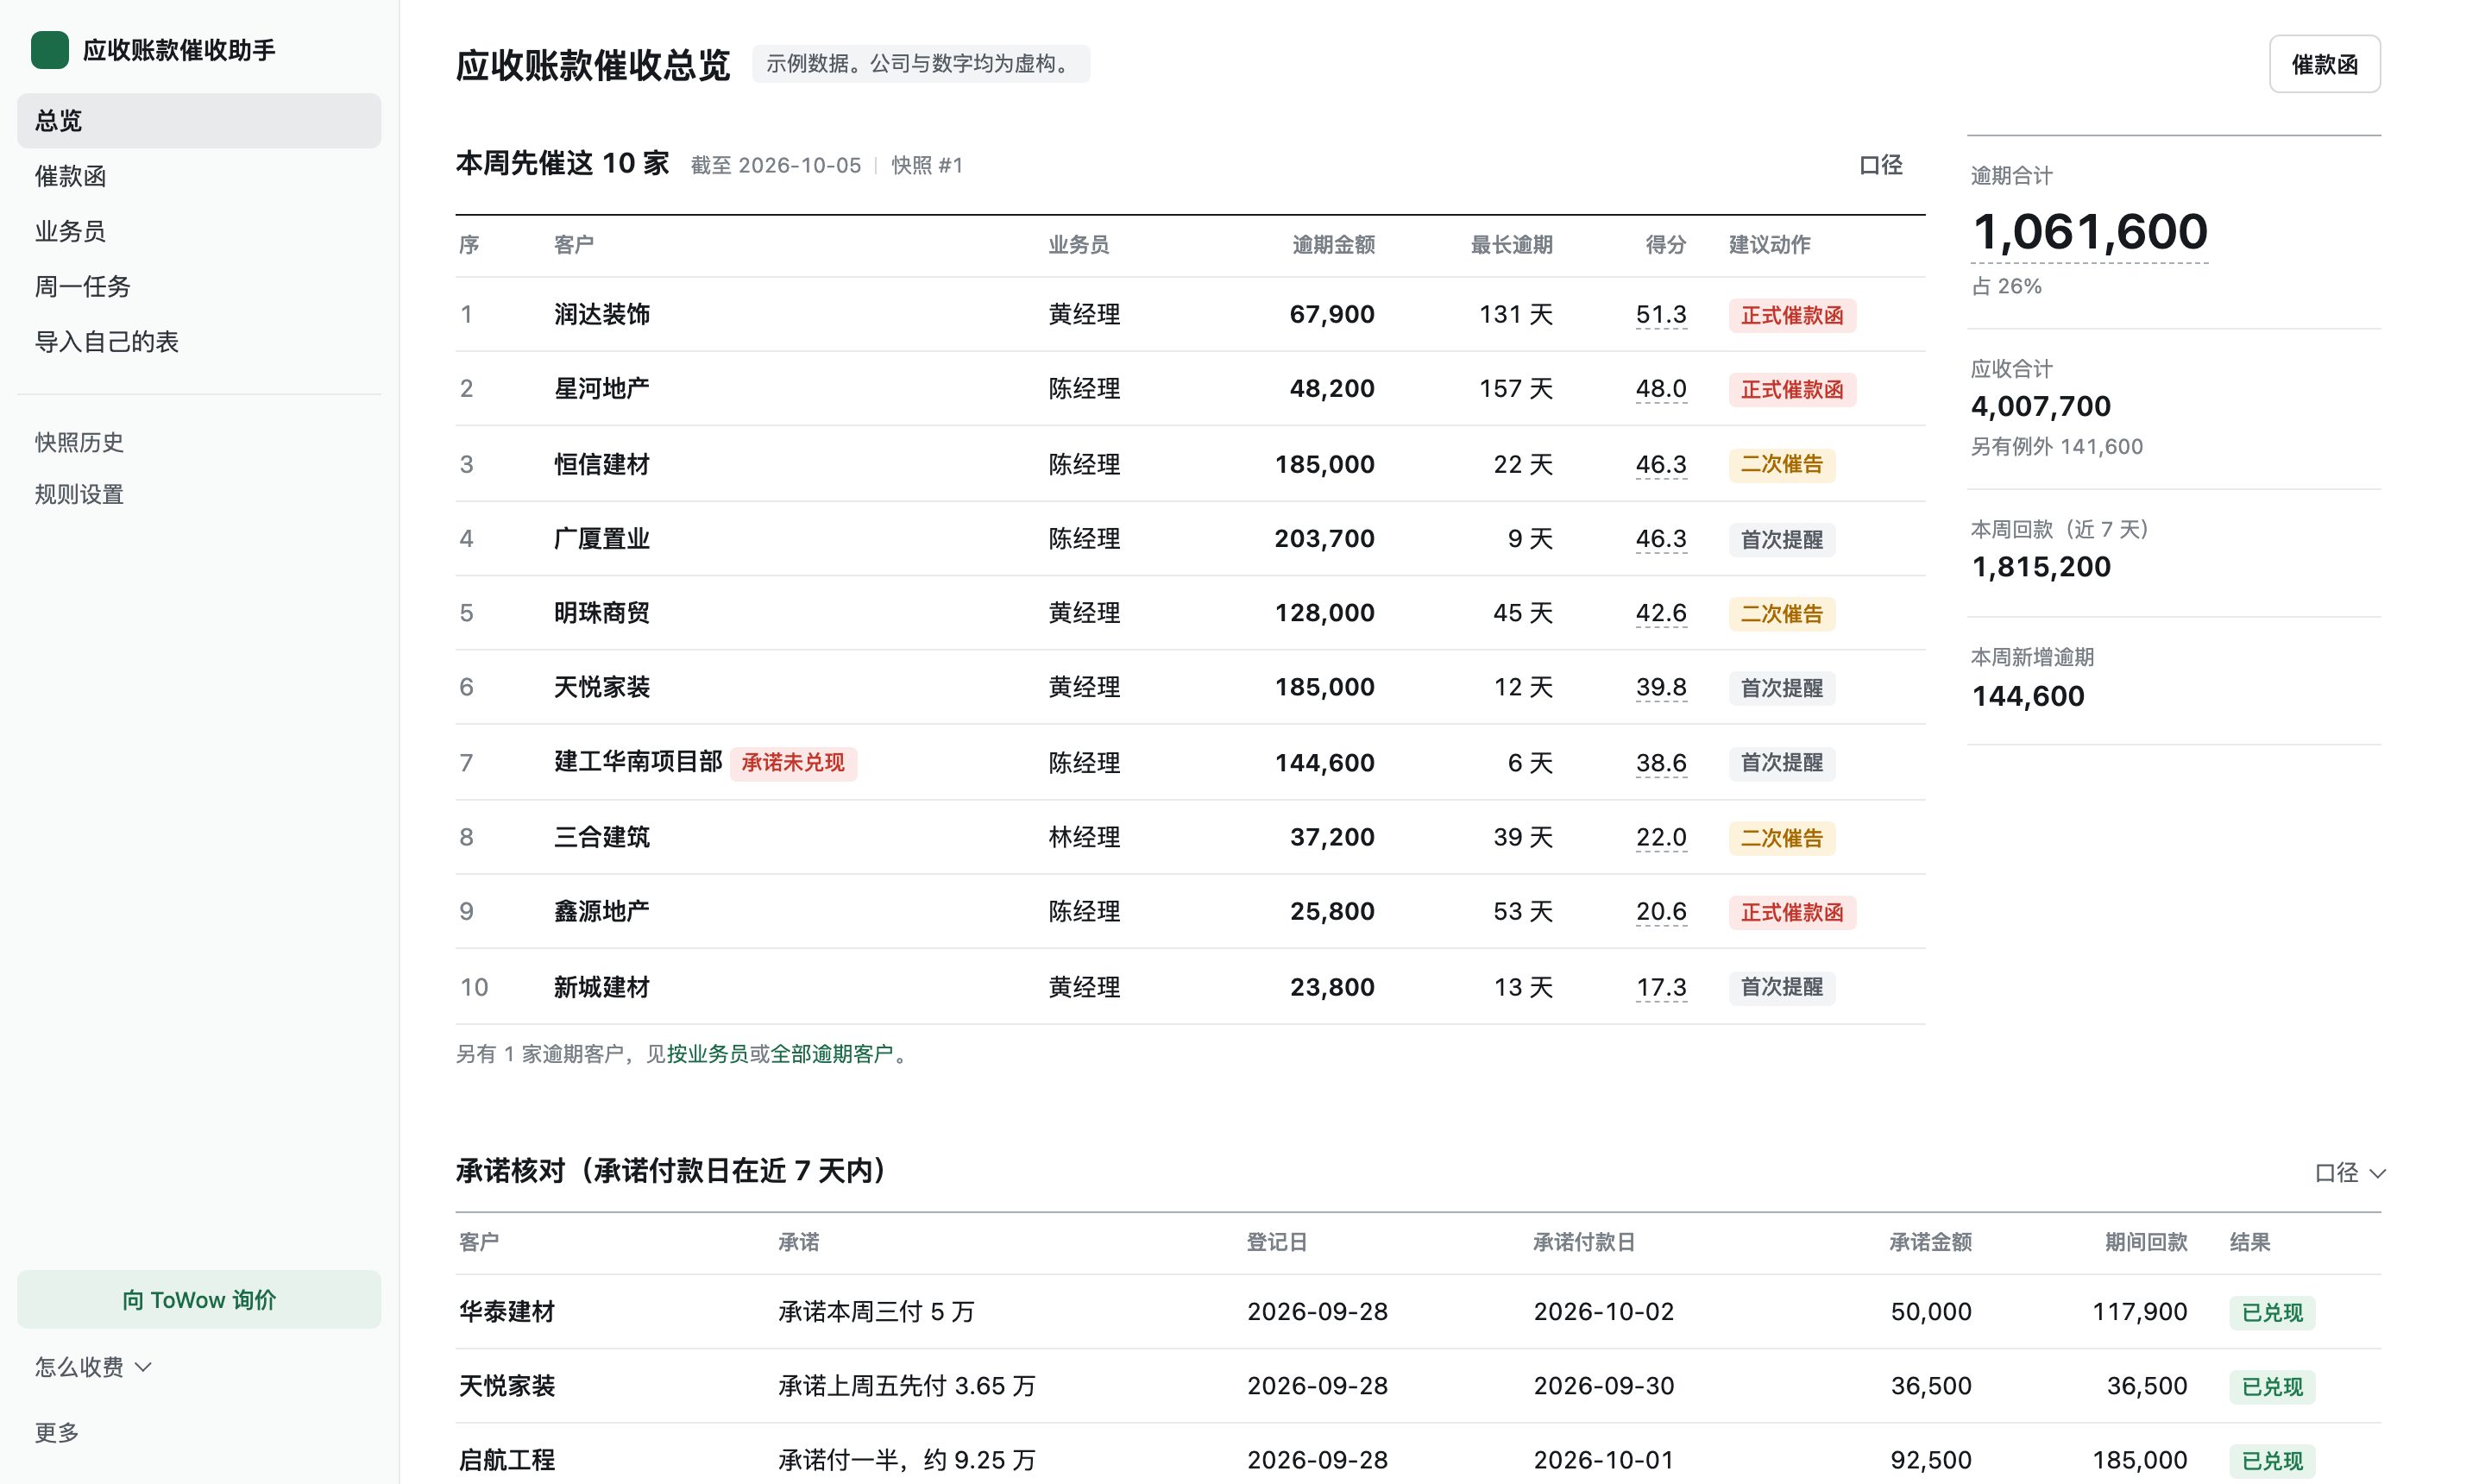
Task: Click 二次催告 tag in 明珠商贸 row
Action: (1782, 613)
